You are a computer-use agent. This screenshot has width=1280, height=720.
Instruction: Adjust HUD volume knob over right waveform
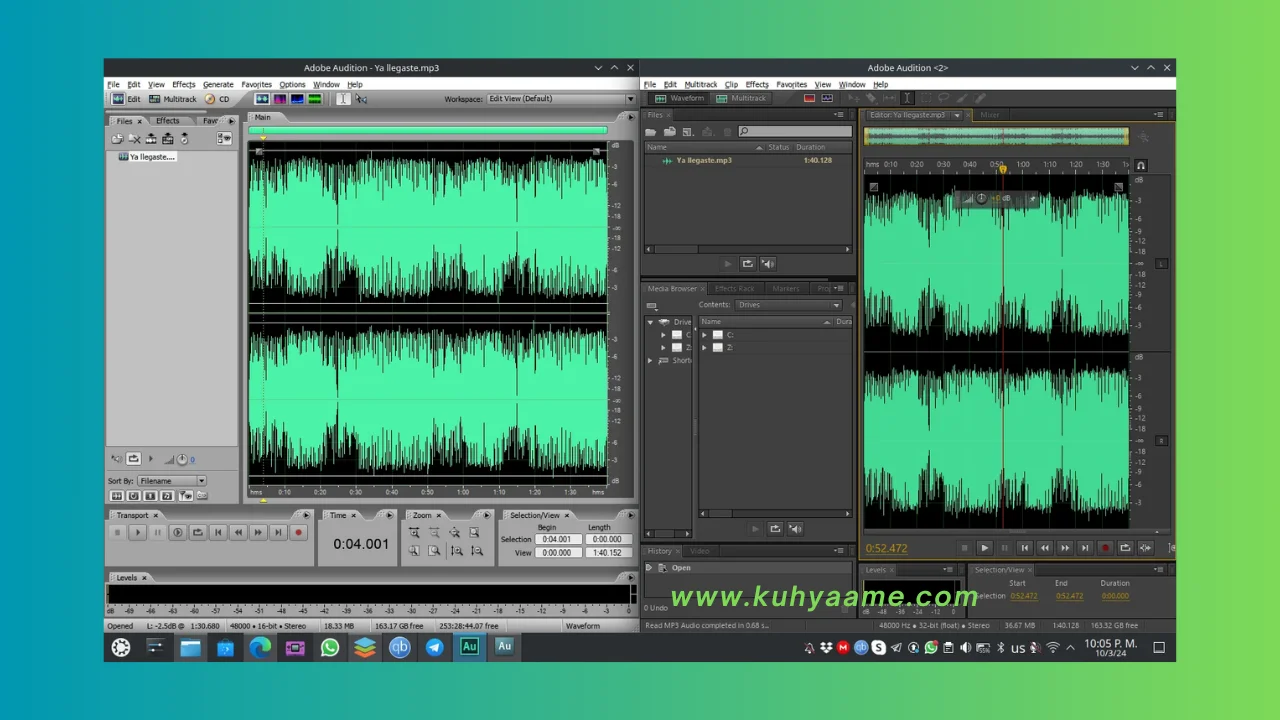(981, 199)
